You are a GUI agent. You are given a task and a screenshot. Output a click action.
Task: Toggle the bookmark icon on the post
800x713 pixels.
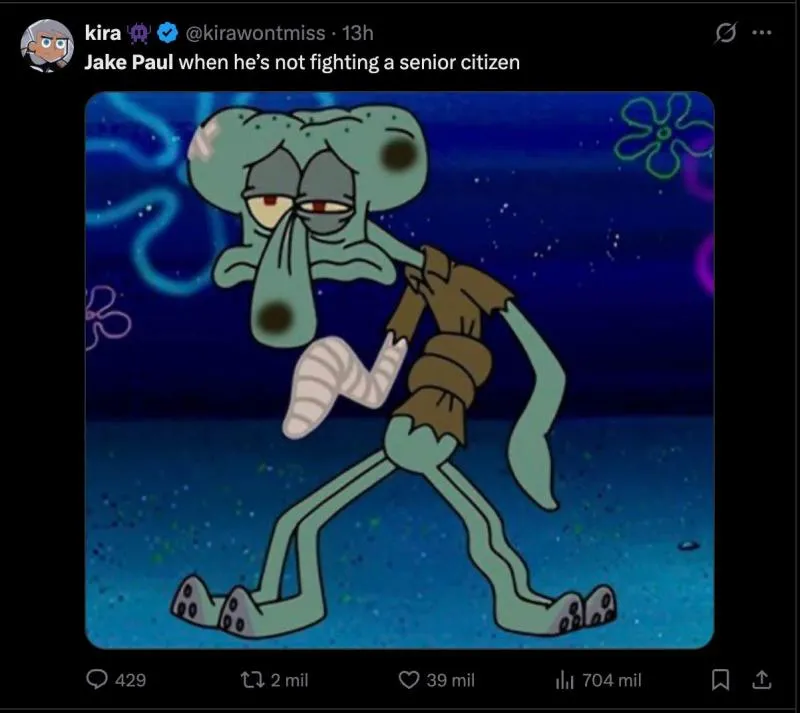tap(718, 680)
